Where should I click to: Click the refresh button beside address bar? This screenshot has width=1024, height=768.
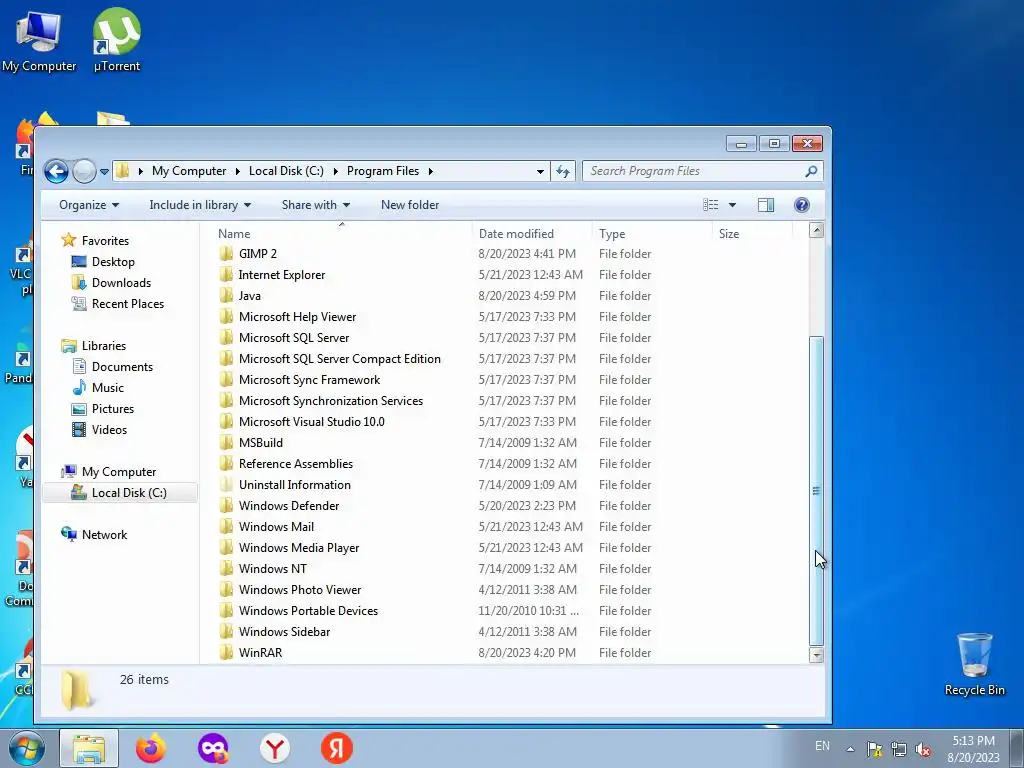(563, 171)
